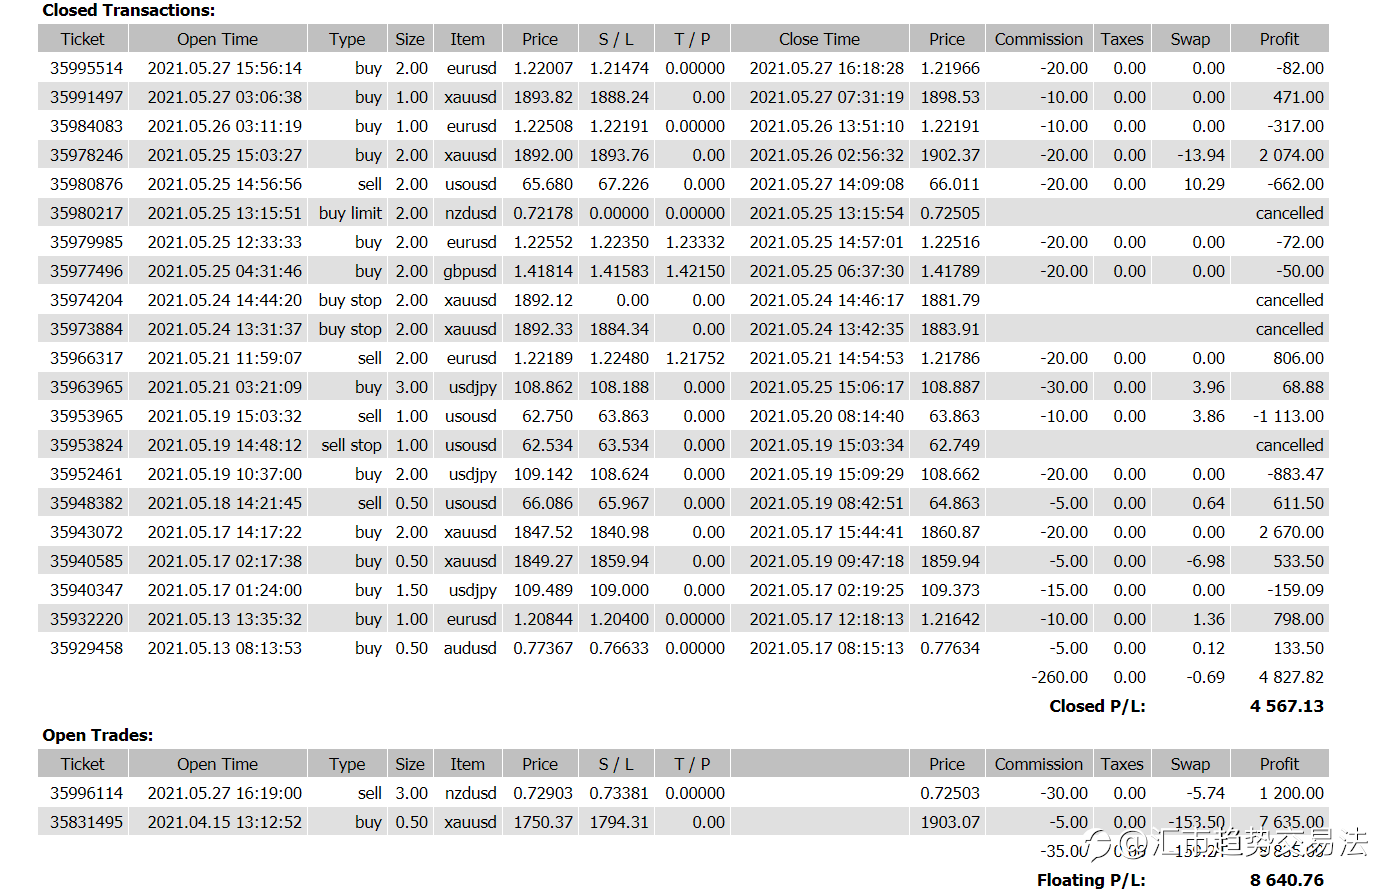Select ticket 35980876
Viewport: 1383px width, 895px height.
(x=87, y=184)
